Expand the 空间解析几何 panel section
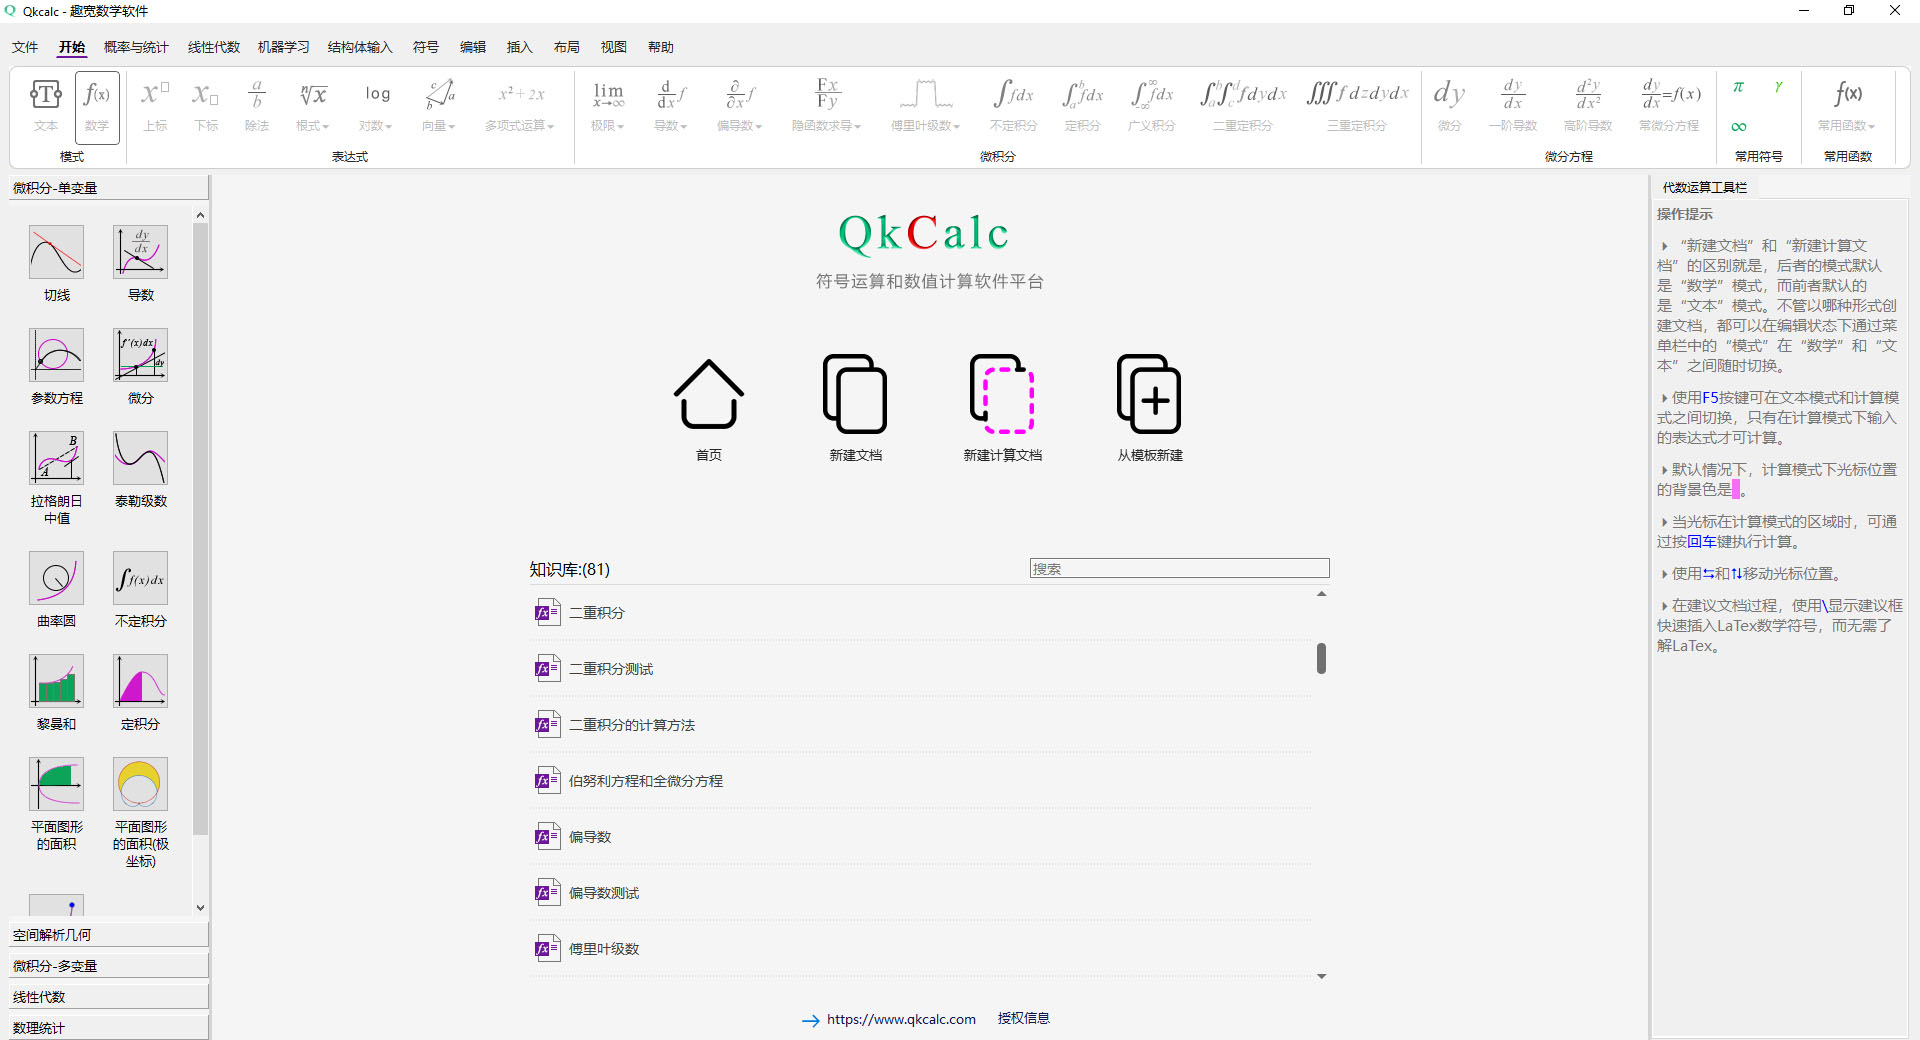This screenshot has width=1920, height=1040. 108,935
